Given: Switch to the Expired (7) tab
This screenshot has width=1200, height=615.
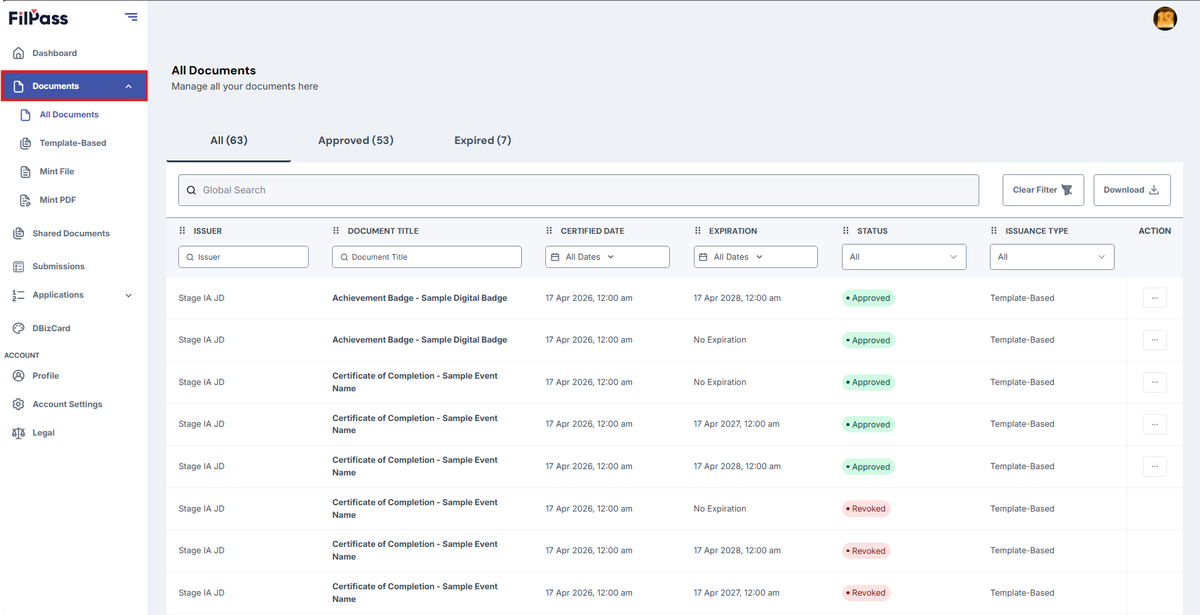Looking at the screenshot, I should tap(483, 141).
